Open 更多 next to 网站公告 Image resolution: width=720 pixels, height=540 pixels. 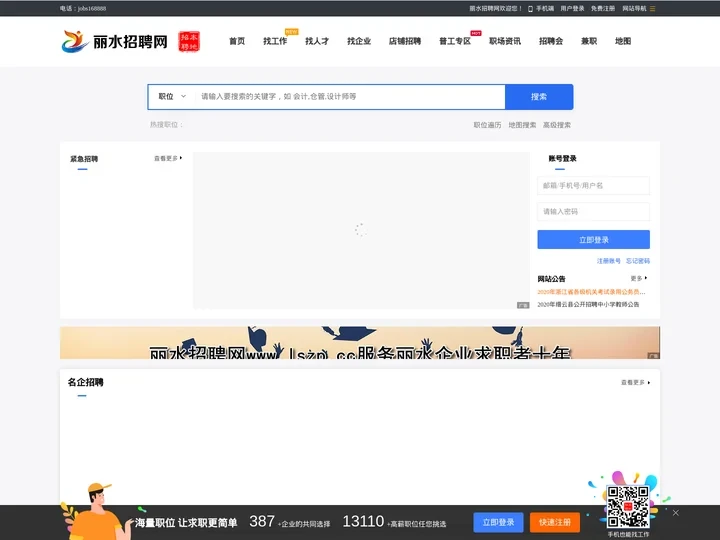639,278
